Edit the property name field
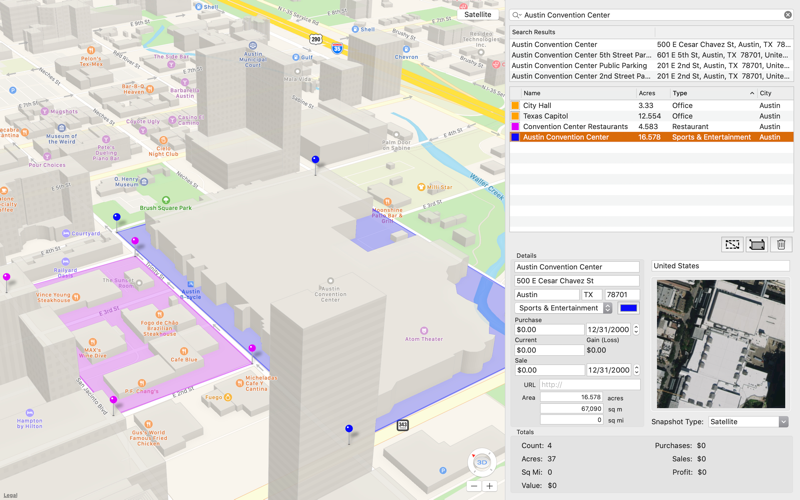Image resolution: width=800 pixels, height=500 pixels. pos(577,267)
